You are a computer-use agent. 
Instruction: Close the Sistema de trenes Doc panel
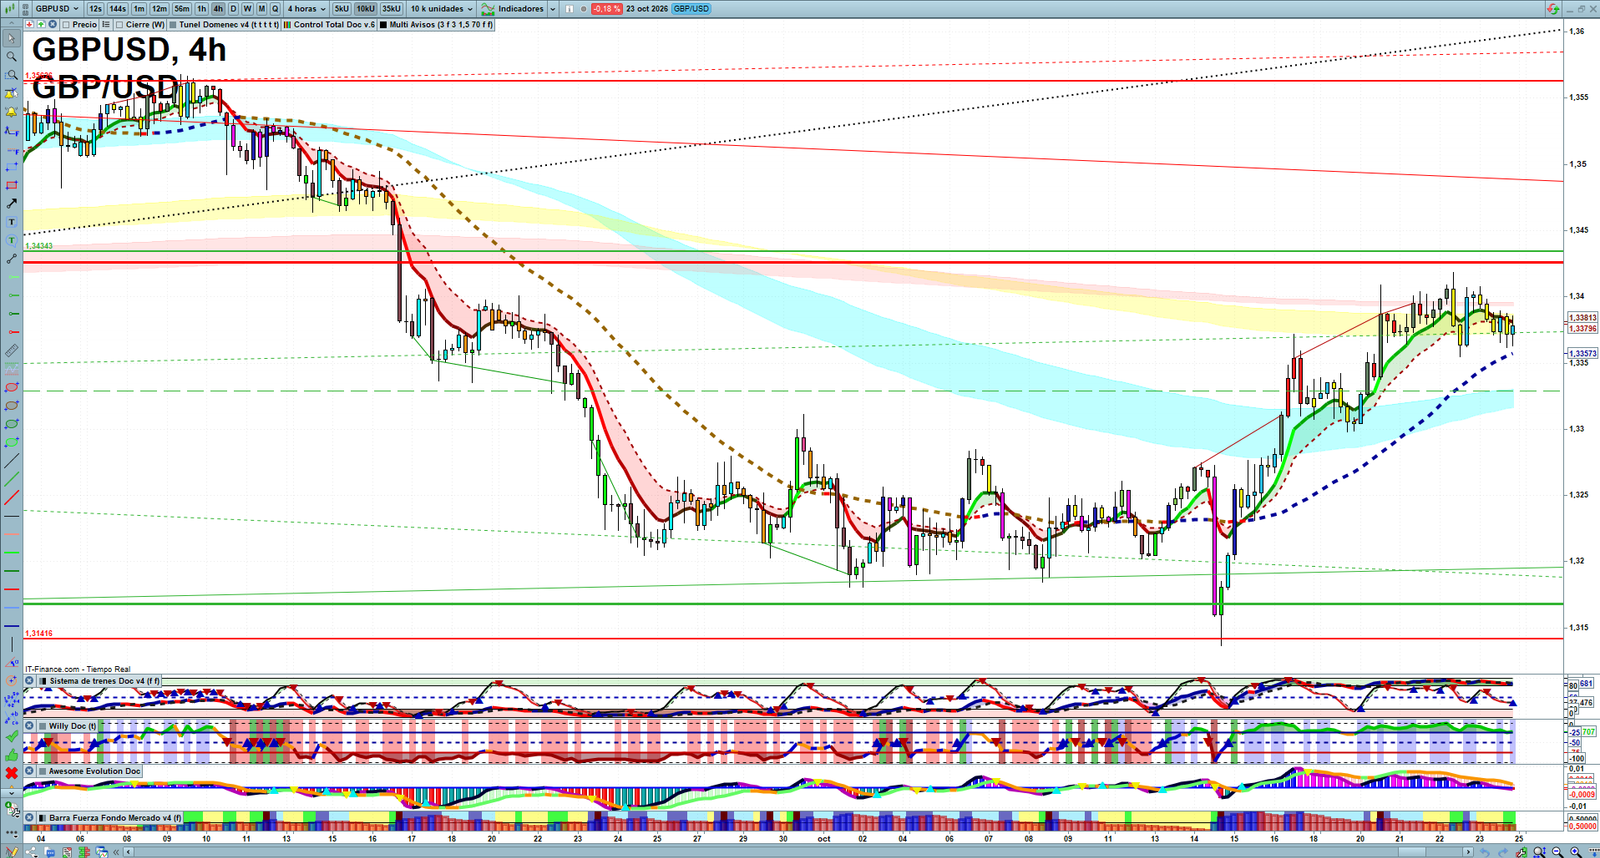coord(30,681)
